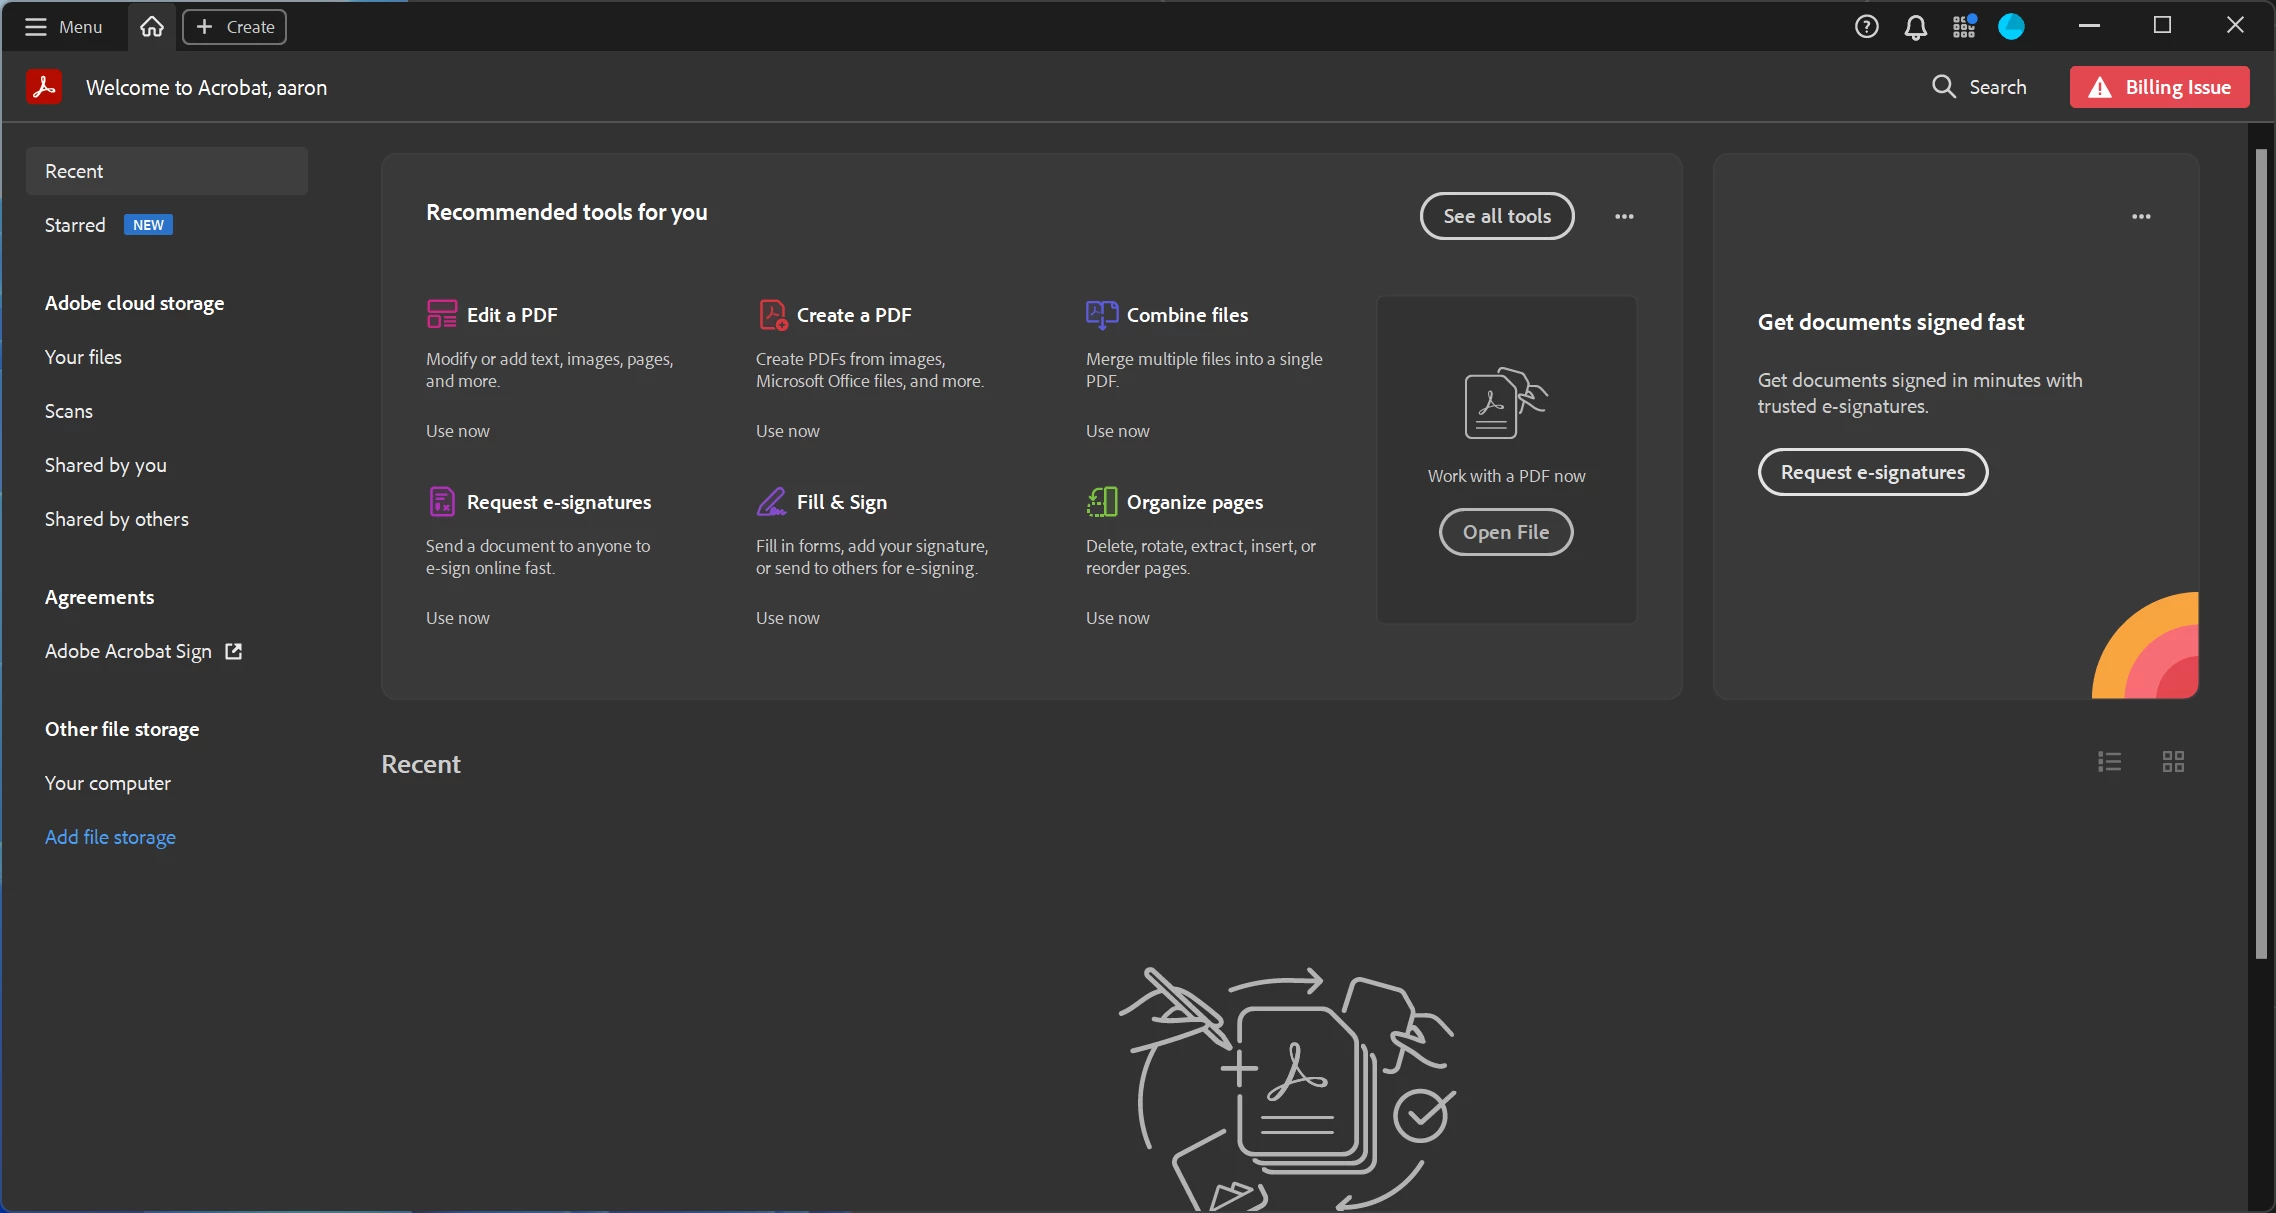Click the Home icon in the title bar

[152, 27]
